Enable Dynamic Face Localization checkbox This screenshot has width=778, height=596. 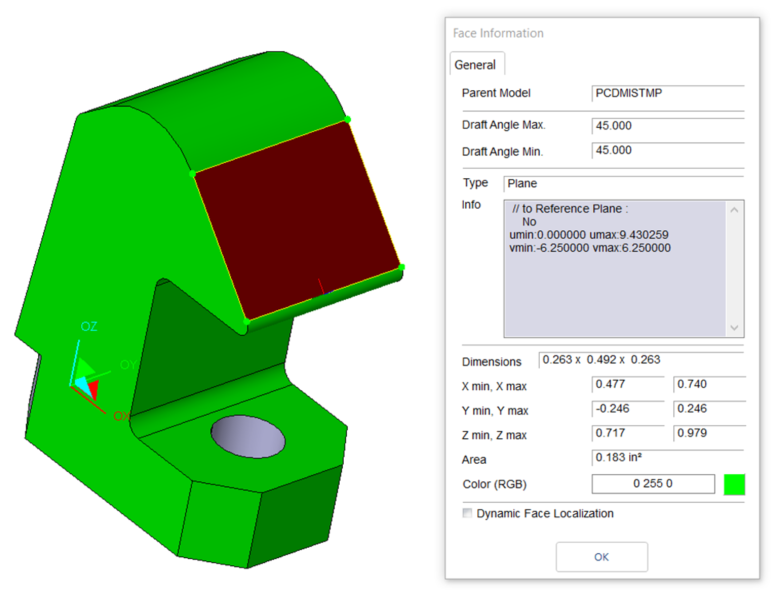[x=467, y=514]
